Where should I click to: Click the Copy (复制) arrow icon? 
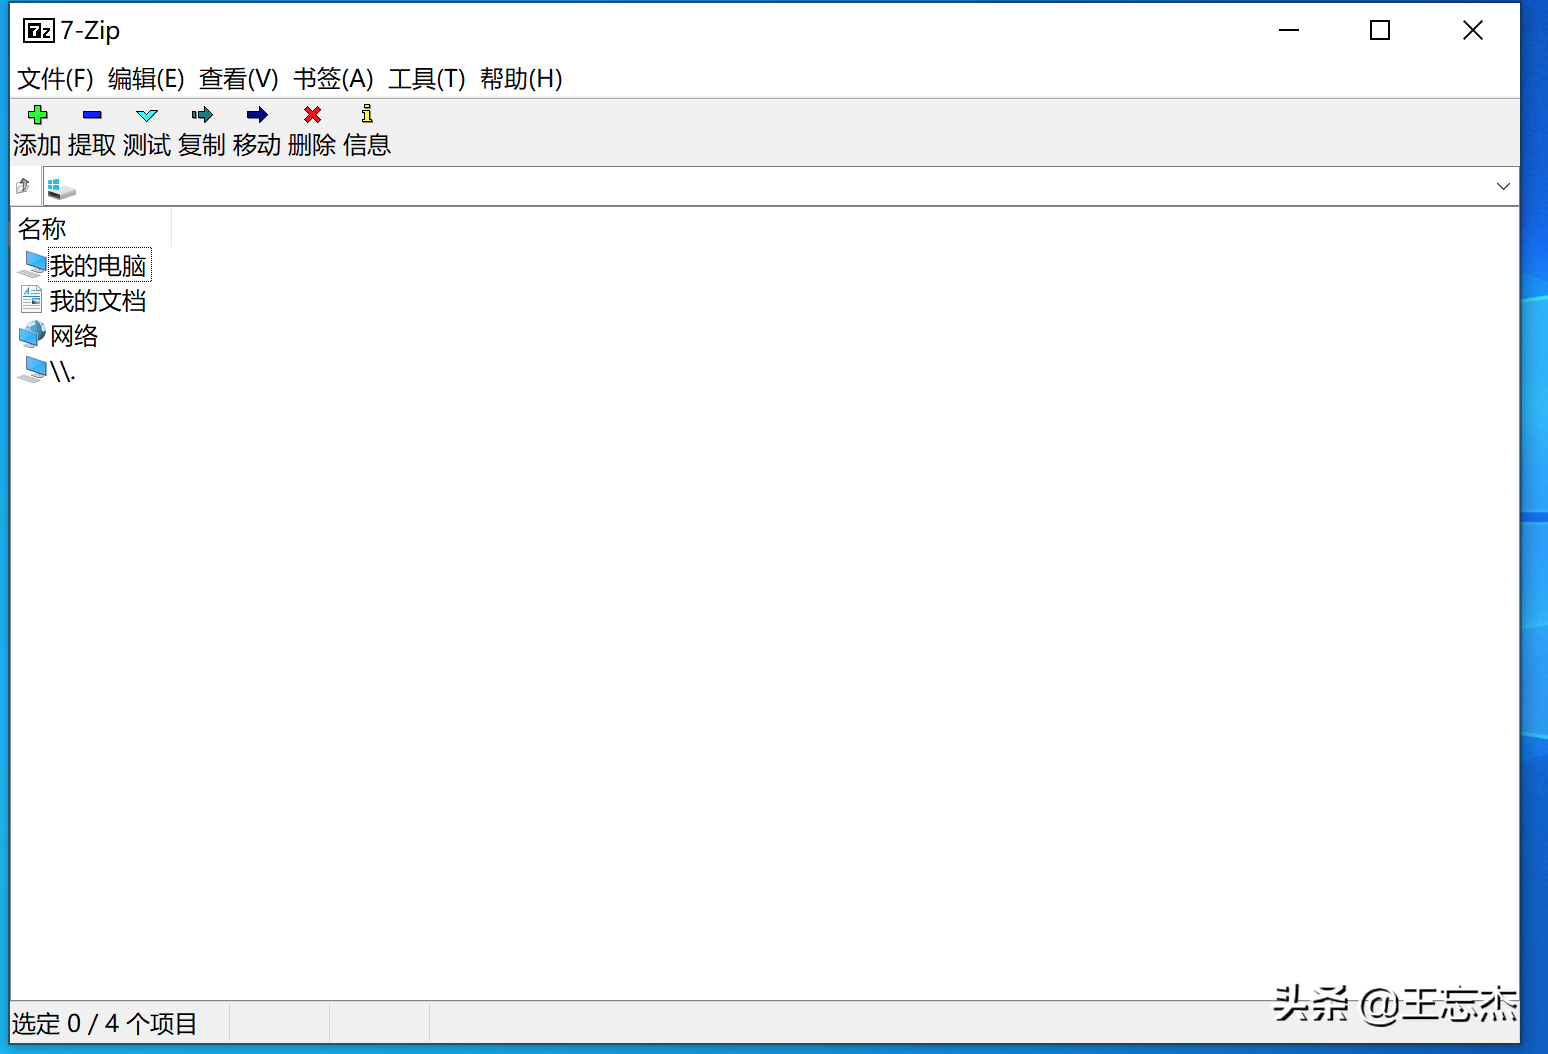click(x=202, y=114)
